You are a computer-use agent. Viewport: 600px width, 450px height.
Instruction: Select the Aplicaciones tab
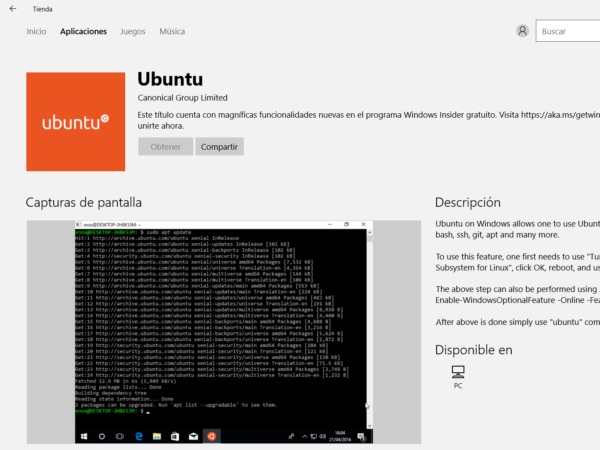83,31
